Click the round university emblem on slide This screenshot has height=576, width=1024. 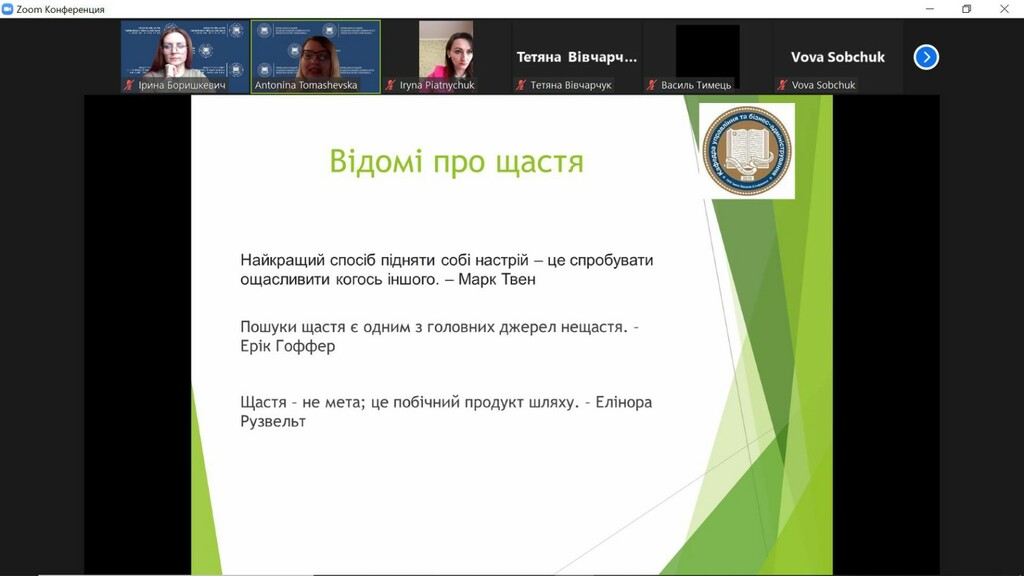746,150
